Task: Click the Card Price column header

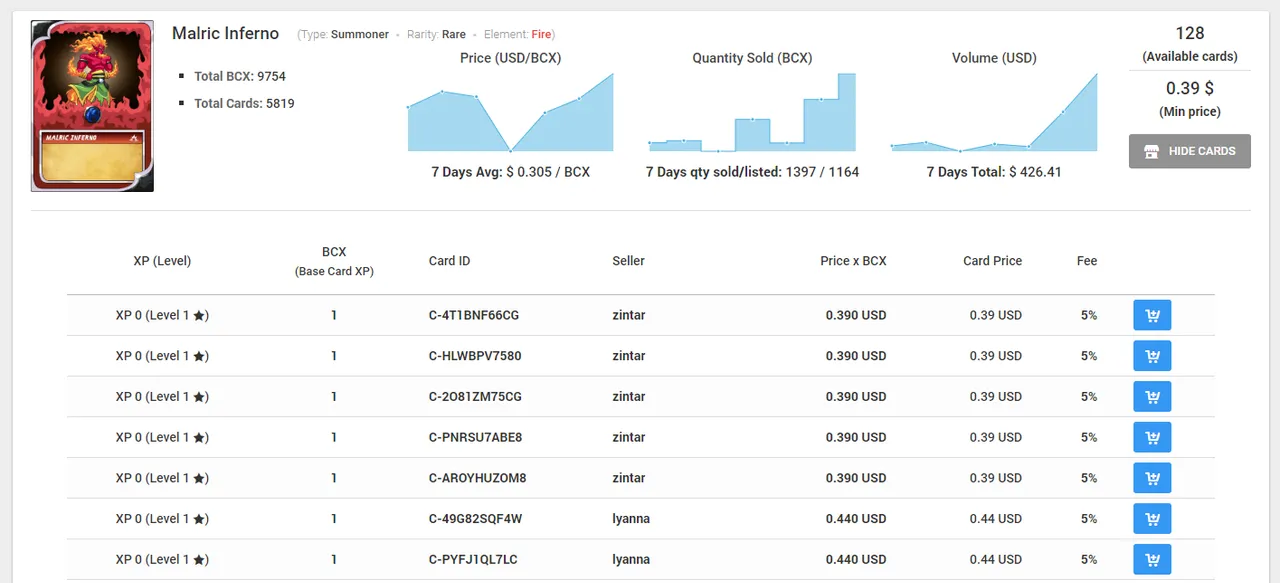Action: tap(992, 261)
